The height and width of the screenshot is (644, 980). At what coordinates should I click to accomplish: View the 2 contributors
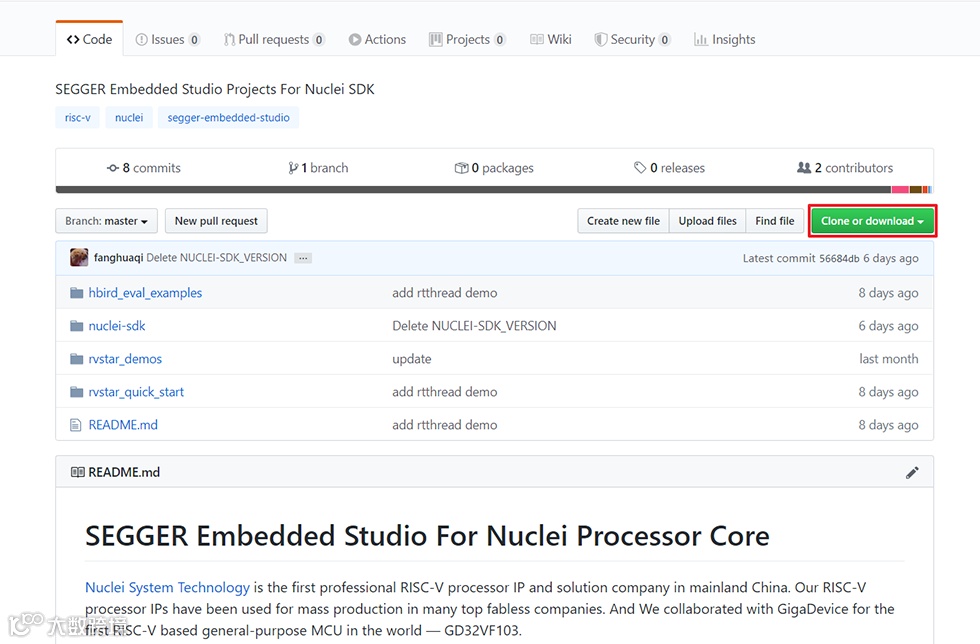(845, 168)
